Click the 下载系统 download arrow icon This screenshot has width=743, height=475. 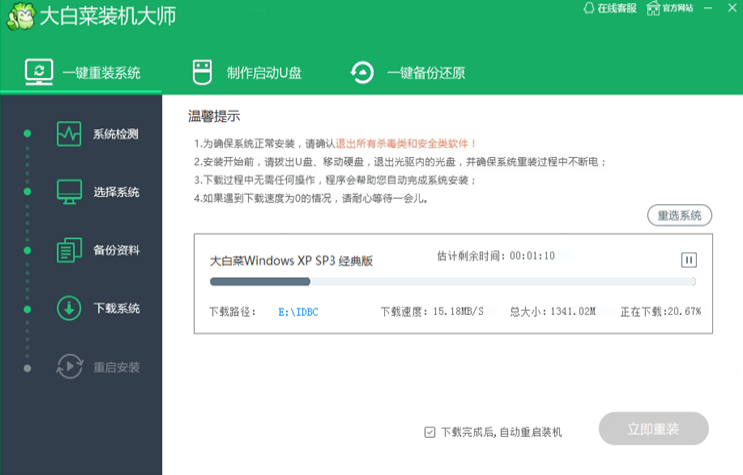tap(69, 308)
